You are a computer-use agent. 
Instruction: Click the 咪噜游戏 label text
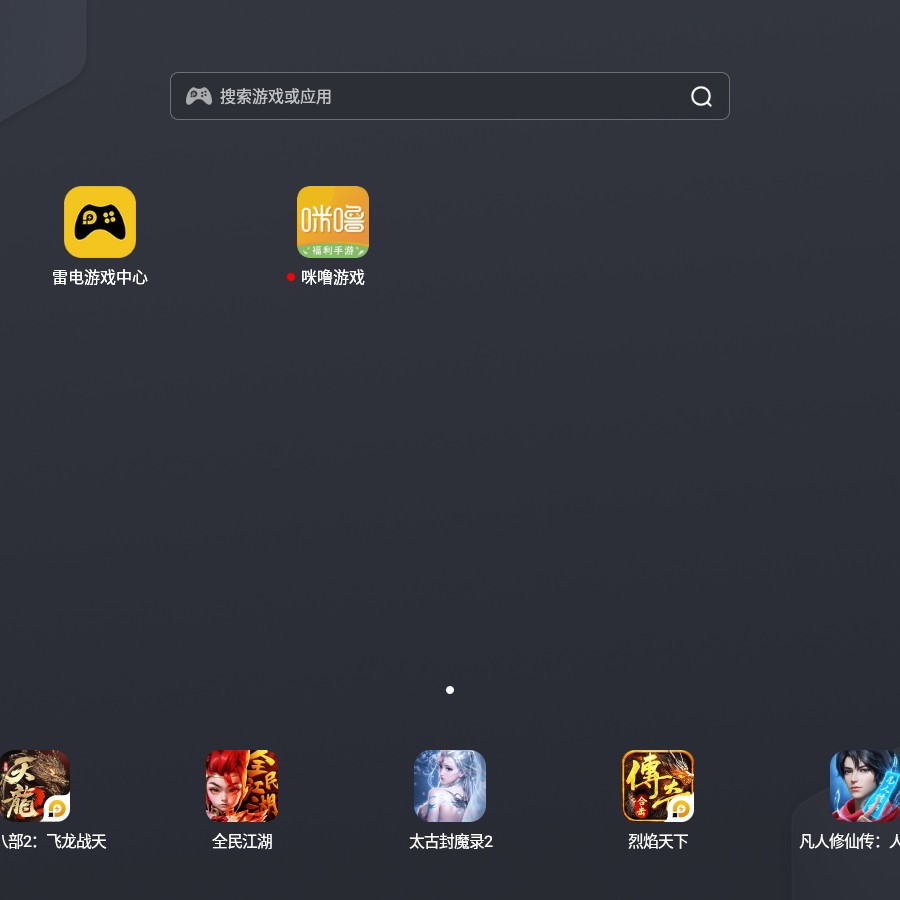pyautogui.click(x=333, y=278)
